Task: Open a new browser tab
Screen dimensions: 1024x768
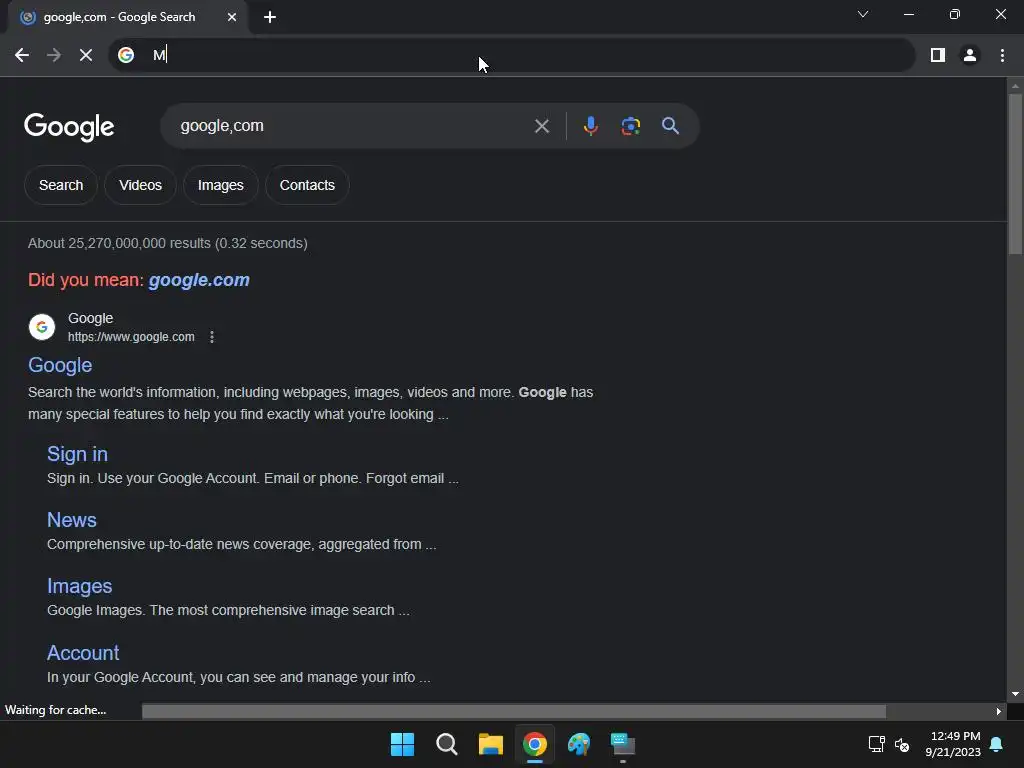Action: [270, 17]
